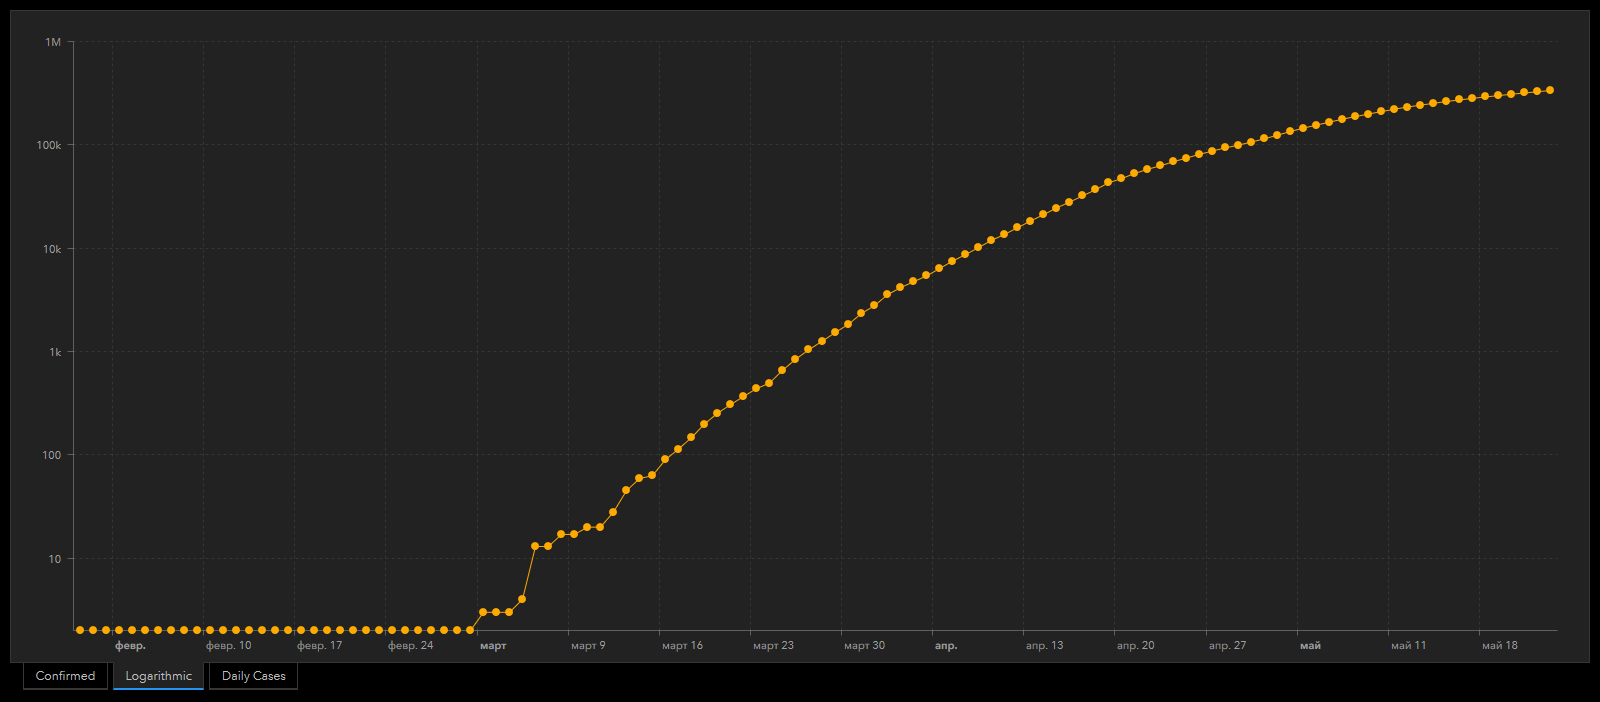
Task: Click the 'февр. 17' axis label
Action: pos(319,646)
